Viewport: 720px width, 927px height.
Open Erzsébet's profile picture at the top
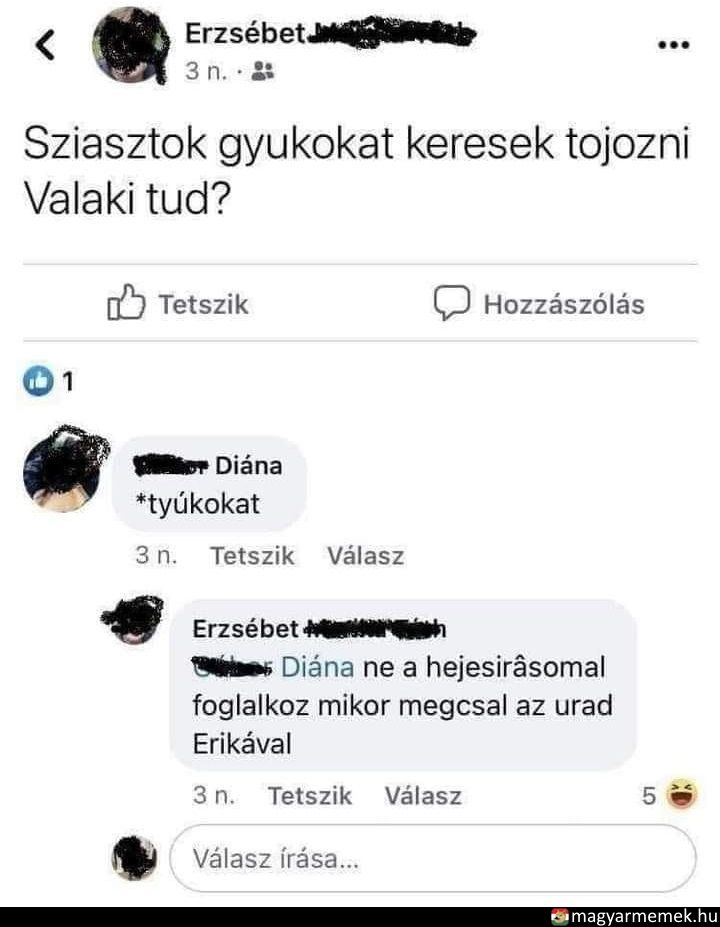pos(131,46)
